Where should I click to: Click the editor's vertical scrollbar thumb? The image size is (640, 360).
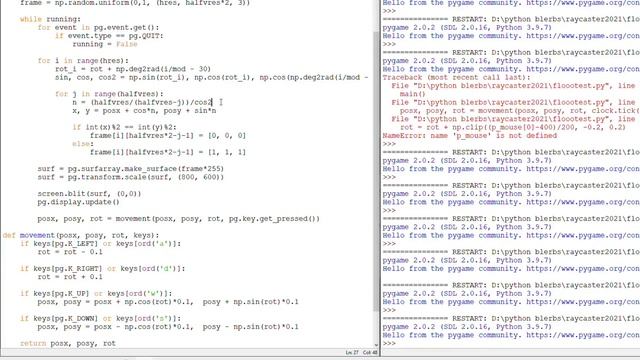(376, 171)
